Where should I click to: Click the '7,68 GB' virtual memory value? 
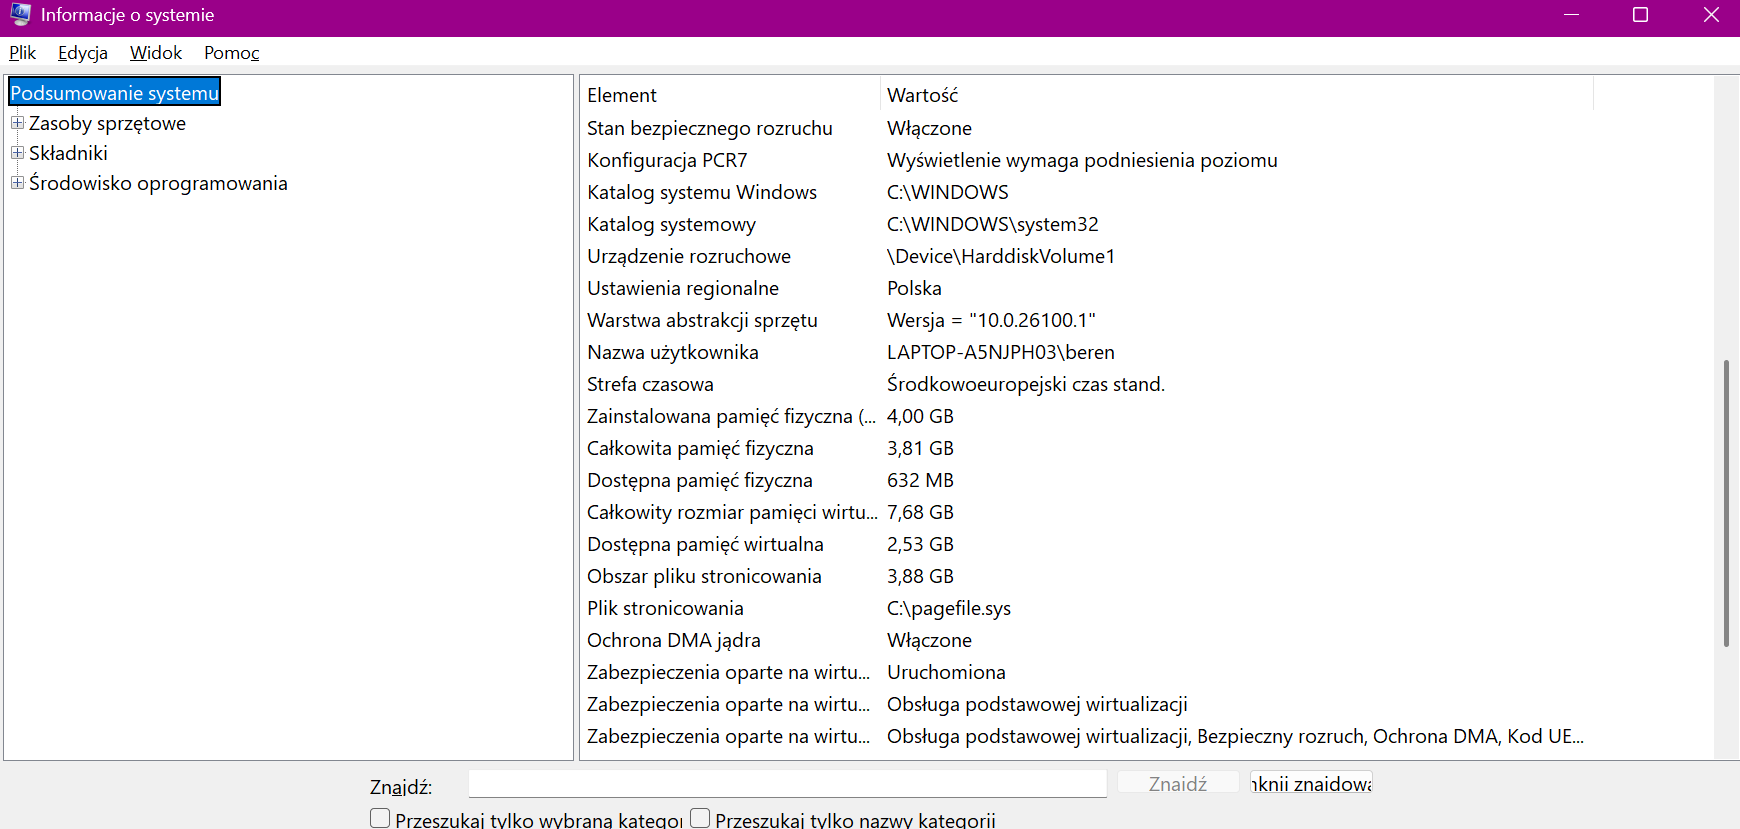point(920,512)
